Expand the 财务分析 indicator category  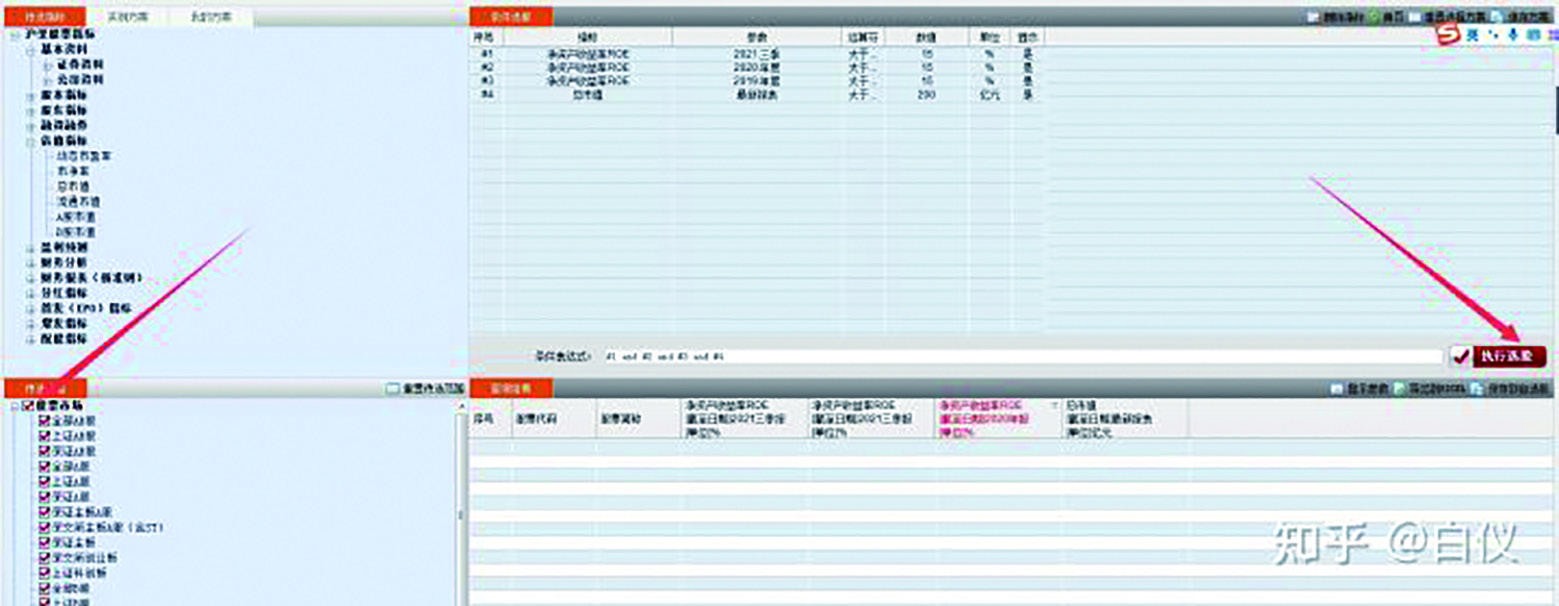28,263
